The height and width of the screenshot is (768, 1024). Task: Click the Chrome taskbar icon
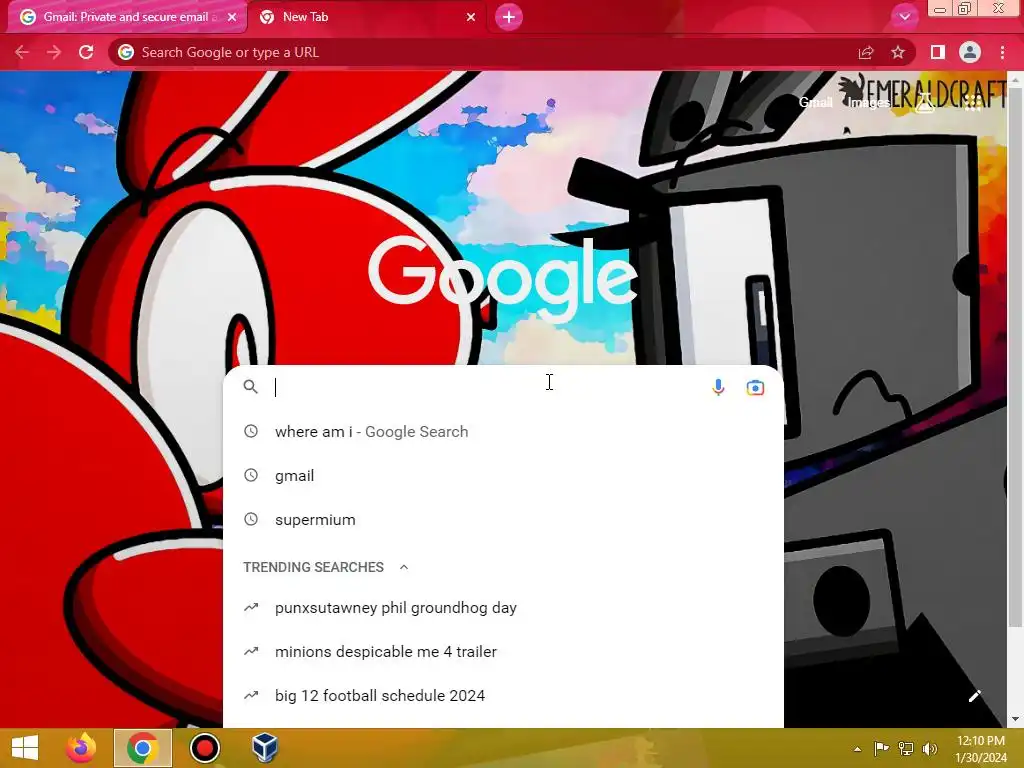click(x=143, y=748)
